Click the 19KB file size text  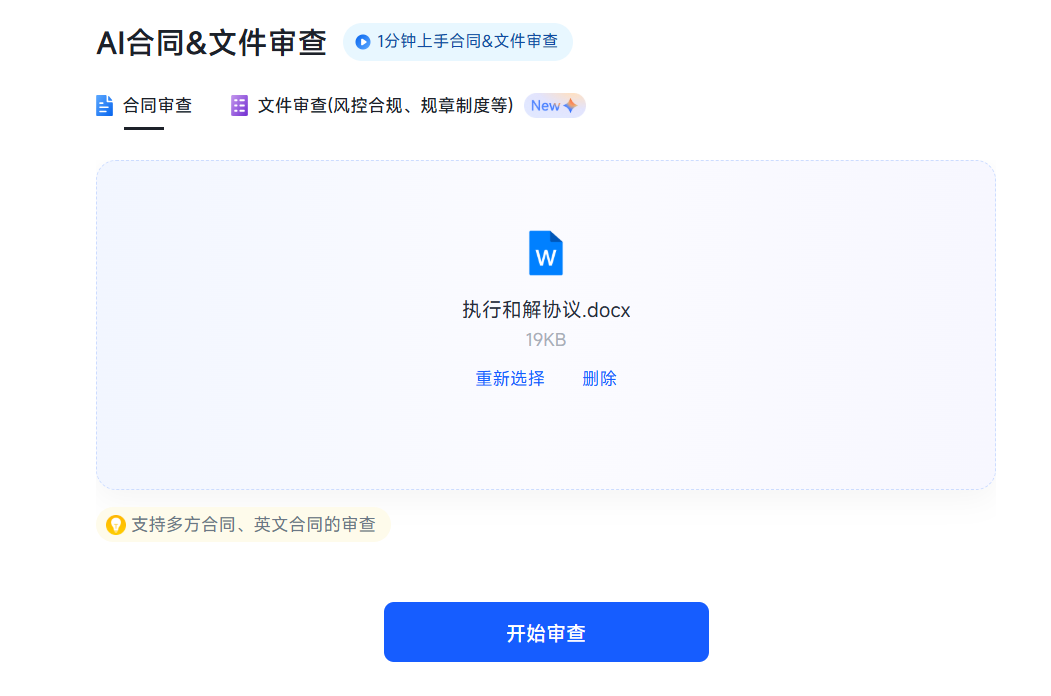tap(546, 340)
